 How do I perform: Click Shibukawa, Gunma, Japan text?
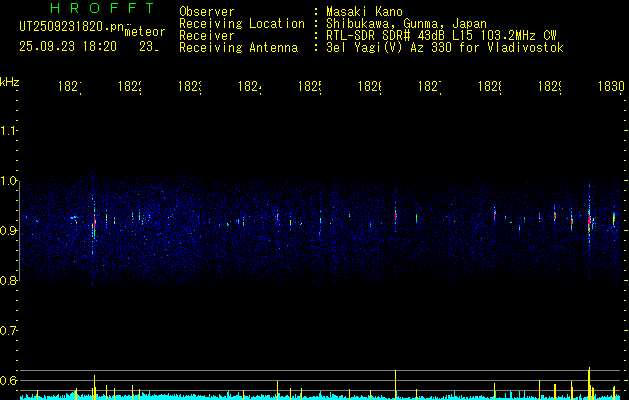pyautogui.click(x=406, y=24)
